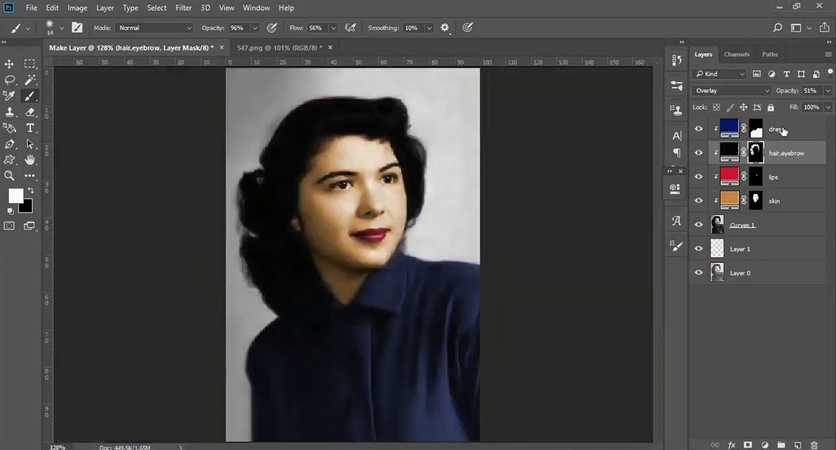Select the Eraser tool
Viewport: 836px width, 450px height.
click(30, 112)
